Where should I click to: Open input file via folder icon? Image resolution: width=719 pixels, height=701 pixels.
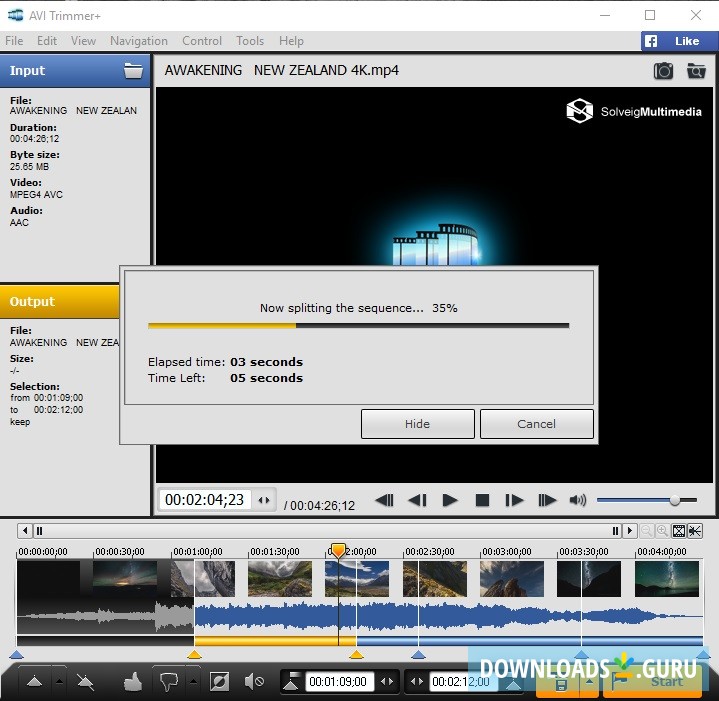point(133,70)
